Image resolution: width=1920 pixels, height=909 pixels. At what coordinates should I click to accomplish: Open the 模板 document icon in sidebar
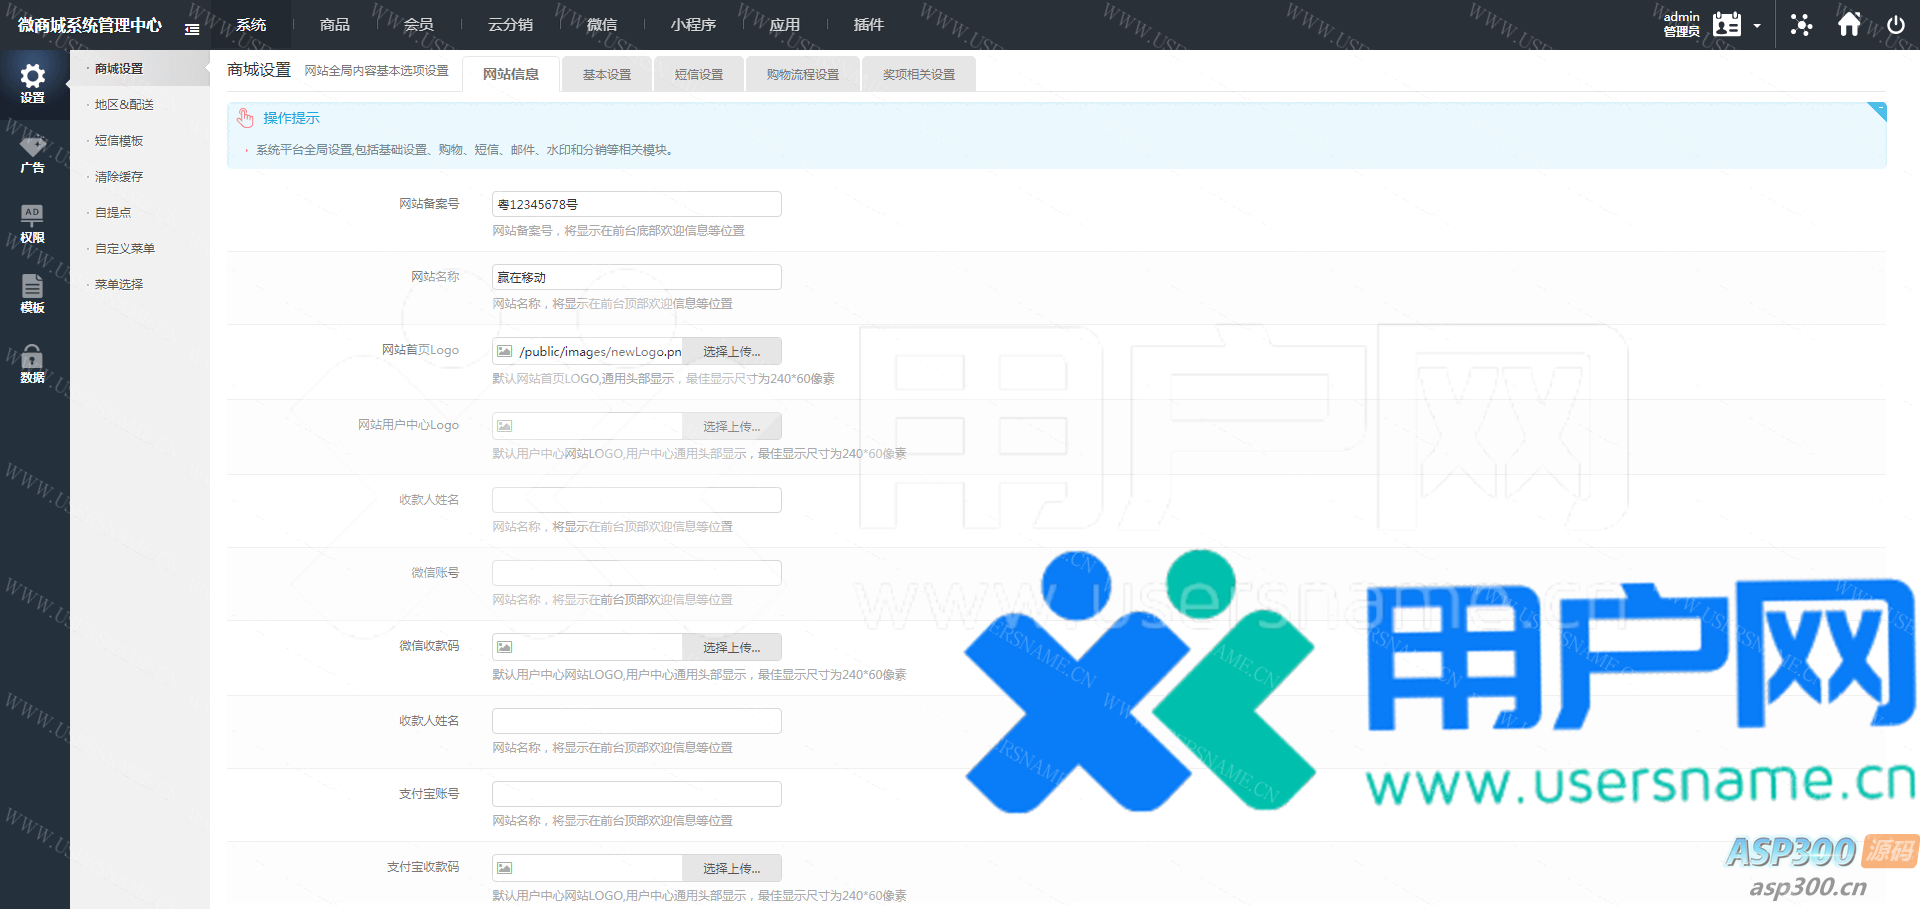point(33,285)
